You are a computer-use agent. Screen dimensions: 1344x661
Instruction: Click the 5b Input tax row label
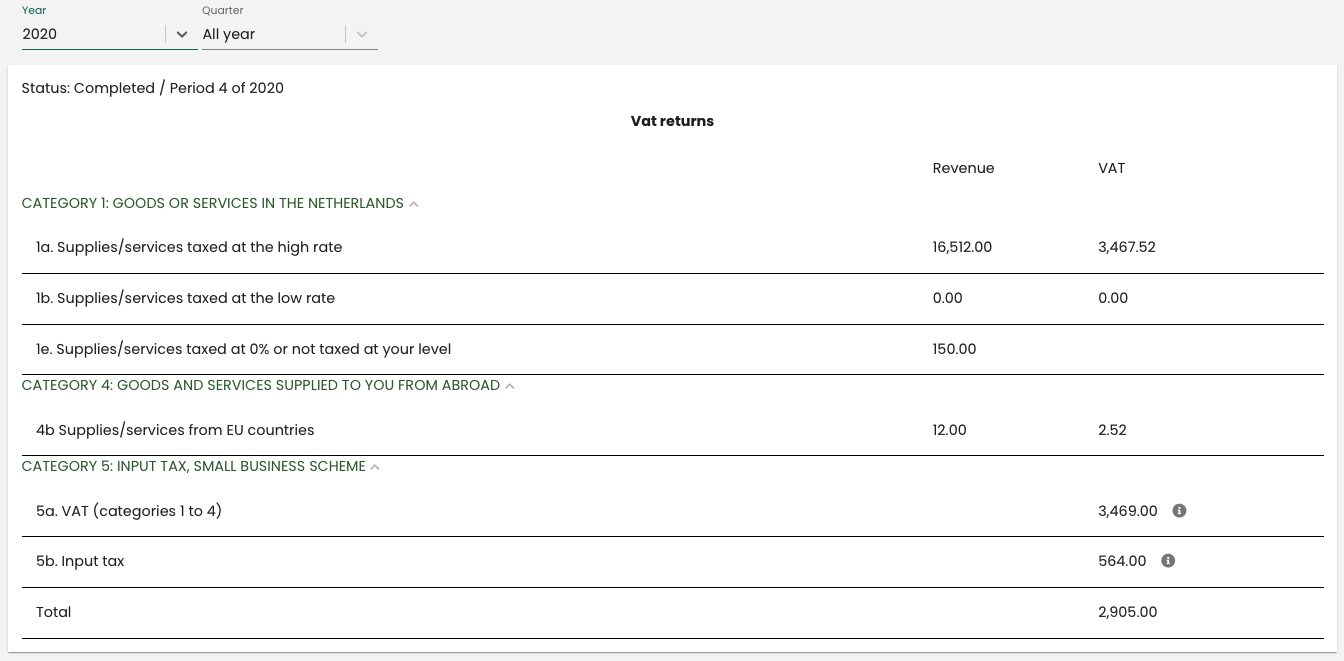coord(80,561)
